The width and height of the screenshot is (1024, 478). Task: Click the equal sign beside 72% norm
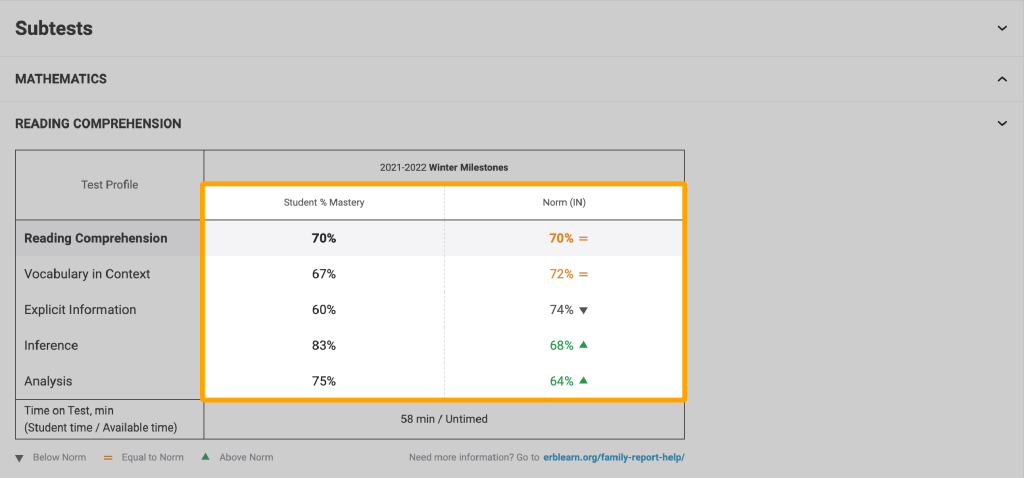point(584,274)
